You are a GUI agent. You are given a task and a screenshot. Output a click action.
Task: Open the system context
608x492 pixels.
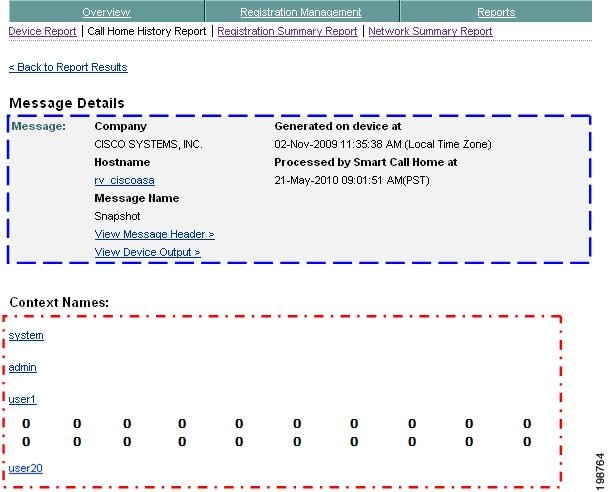pyautogui.click(x=26, y=335)
